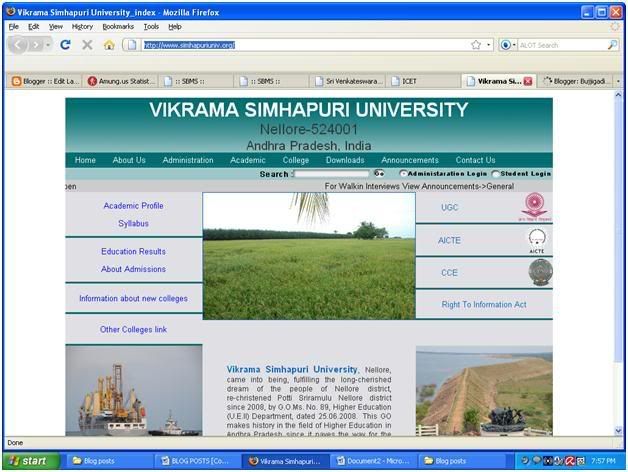Viewport: 628px width, 472px height.
Task: Open Contact Us in site navigation
Action: [x=475, y=160]
